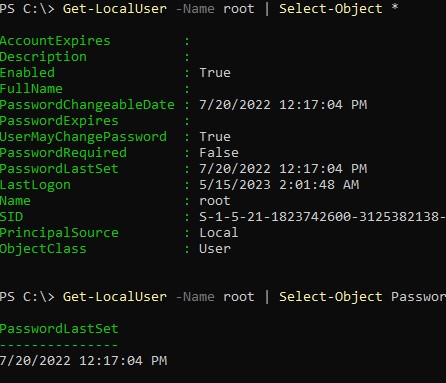Click the PasswordExpires property label
Viewport: 446px width, 383px height.
pos(59,121)
